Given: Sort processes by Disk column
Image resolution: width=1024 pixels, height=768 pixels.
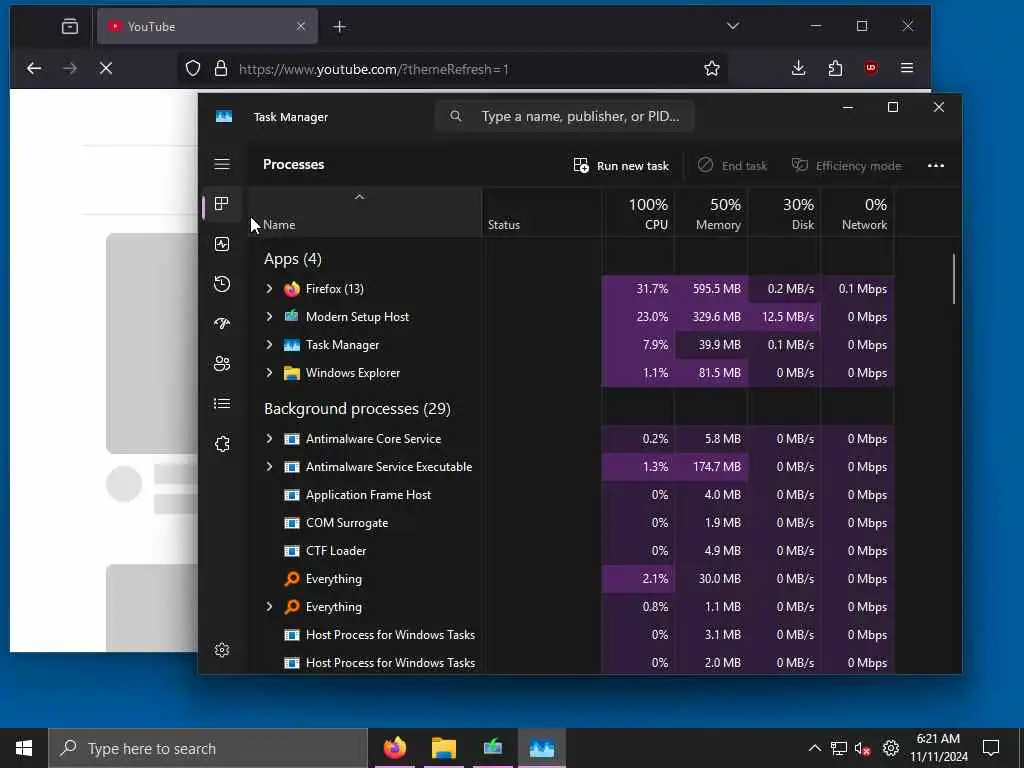Looking at the screenshot, I should 784,212.
